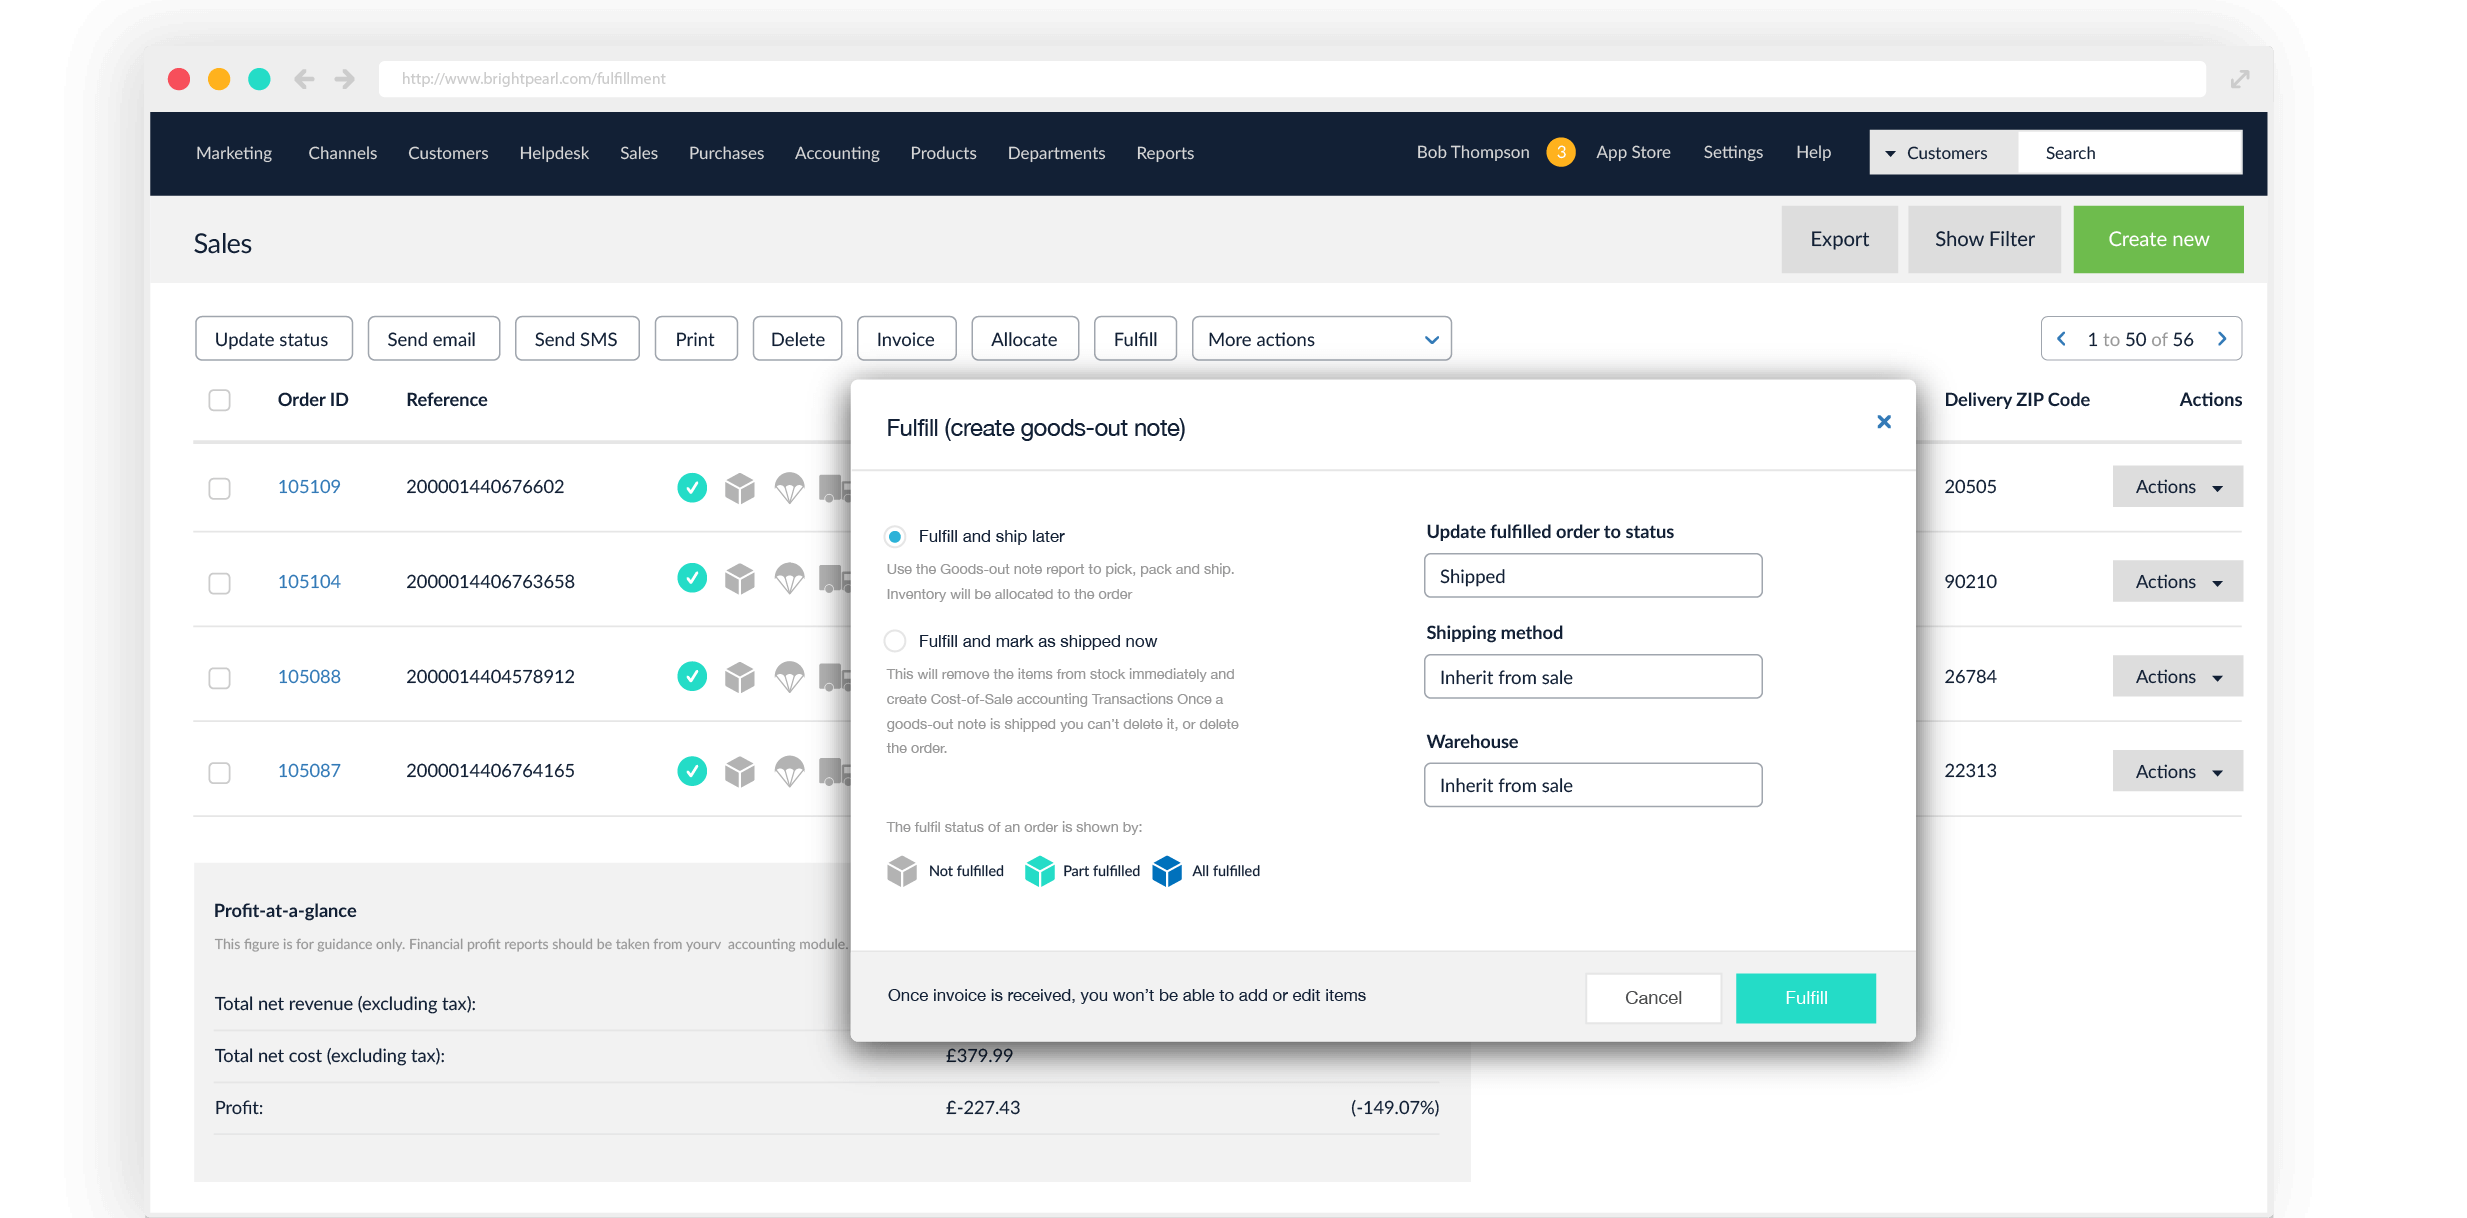
Task: Click the Update status button
Action: pyautogui.click(x=273, y=339)
